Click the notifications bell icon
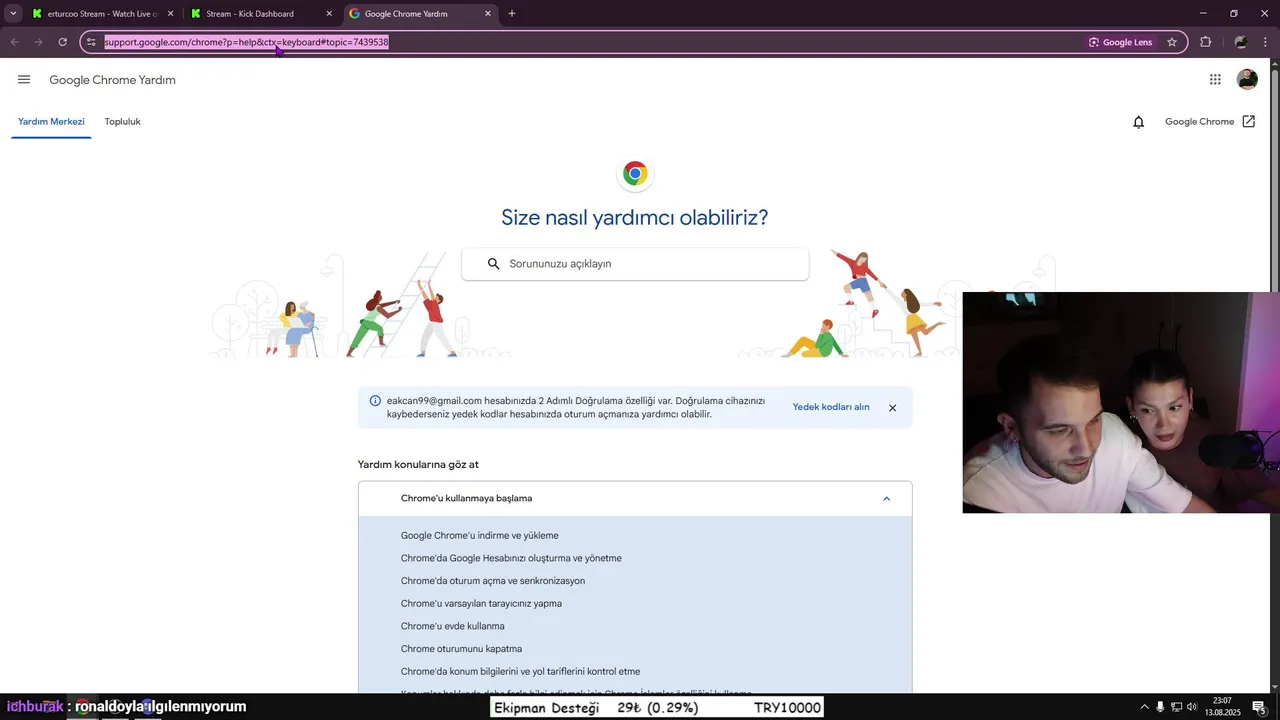The image size is (1280, 720). point(1138,122)
